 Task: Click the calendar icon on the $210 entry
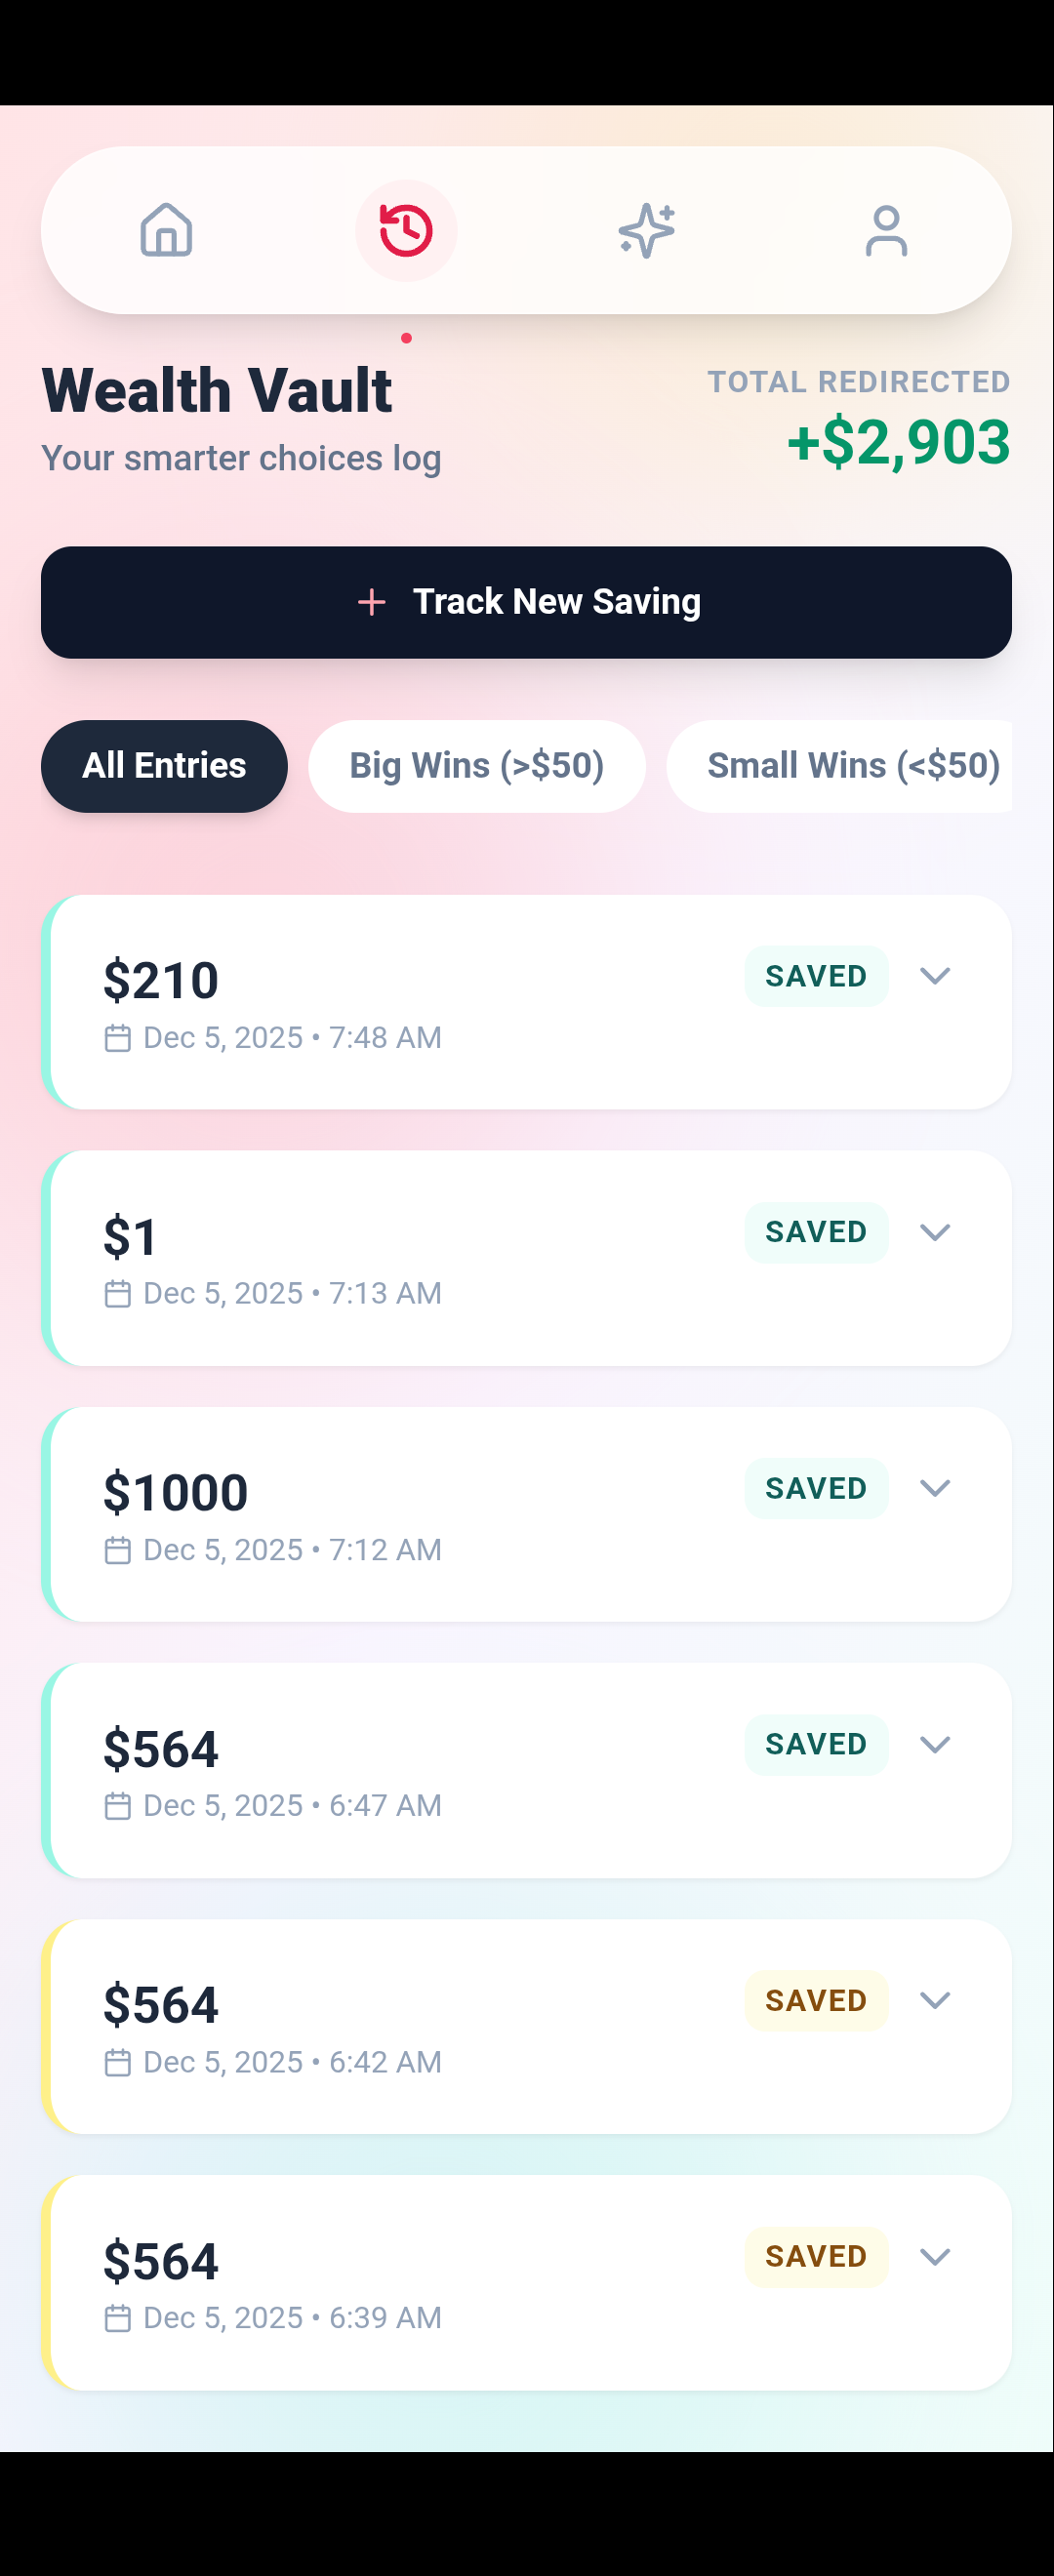tap(118, 1038)
